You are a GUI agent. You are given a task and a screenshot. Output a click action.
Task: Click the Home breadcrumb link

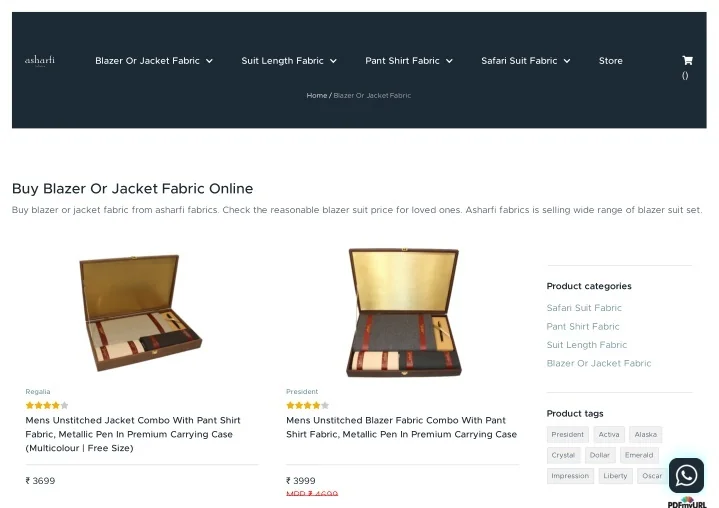[x=316, y=96]
